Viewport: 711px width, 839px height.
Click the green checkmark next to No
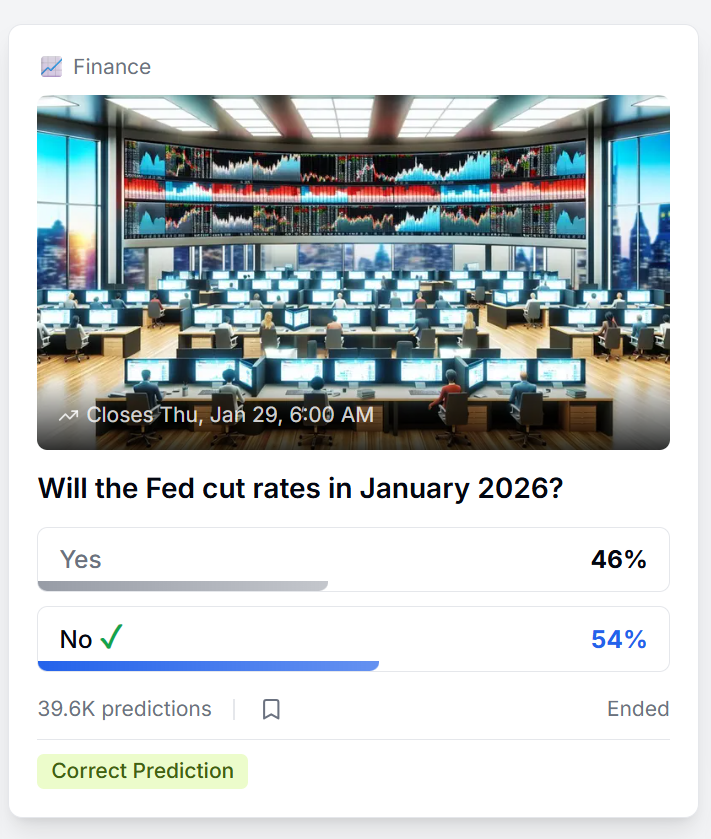[x=111, y=637]
